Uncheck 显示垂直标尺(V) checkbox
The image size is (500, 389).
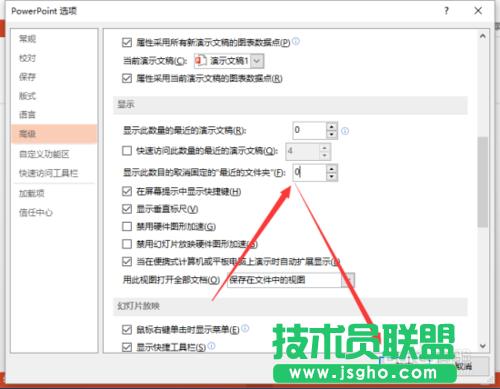tap(127, 209)
